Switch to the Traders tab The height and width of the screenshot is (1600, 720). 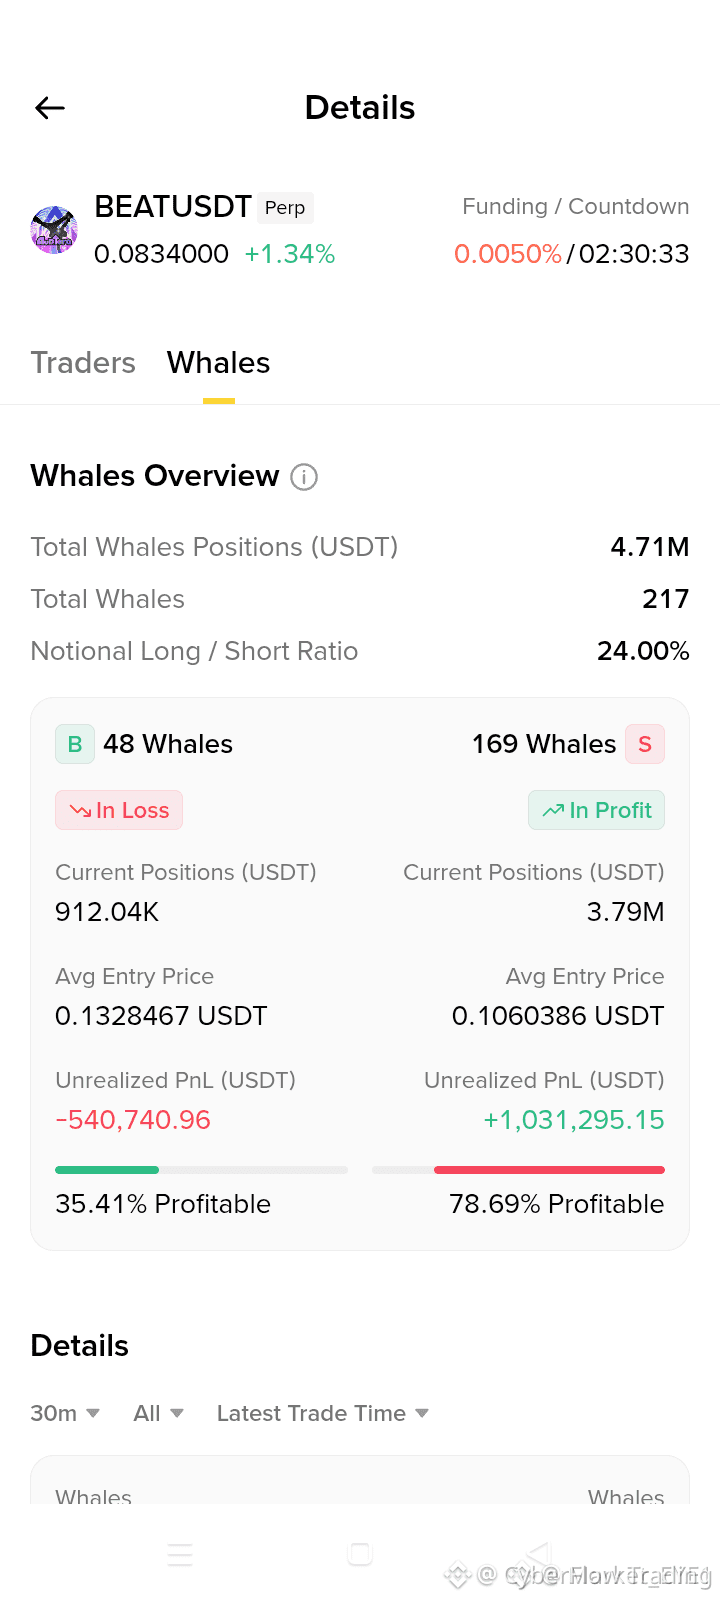(x=83, y=362)
